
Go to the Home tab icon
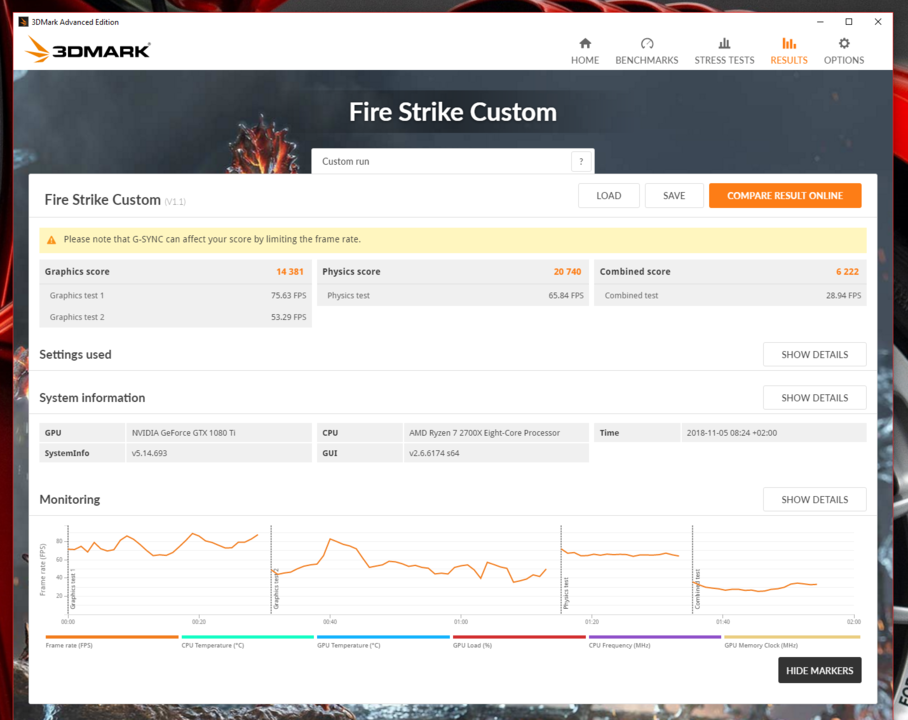[x=585, y=43]
